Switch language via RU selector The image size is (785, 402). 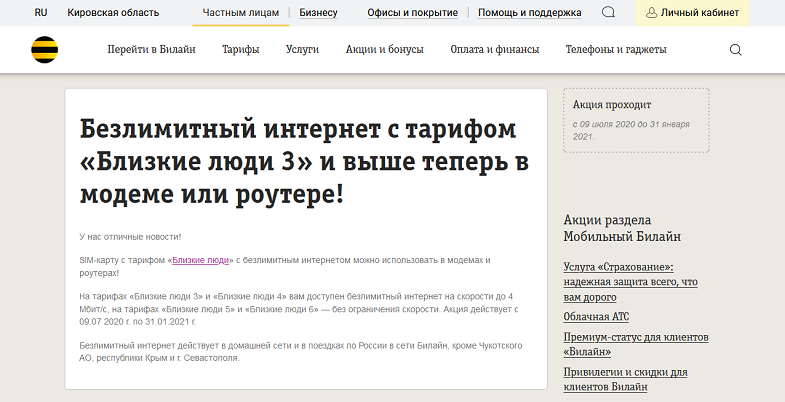(x=41, y=13)
